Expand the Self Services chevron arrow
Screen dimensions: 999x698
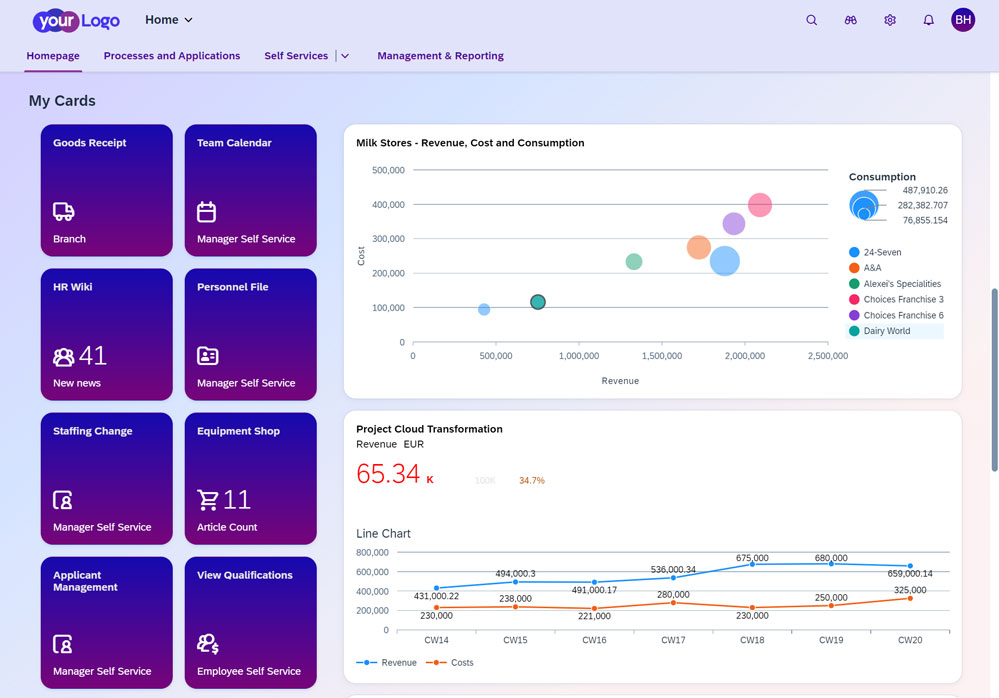coord(345,56)
